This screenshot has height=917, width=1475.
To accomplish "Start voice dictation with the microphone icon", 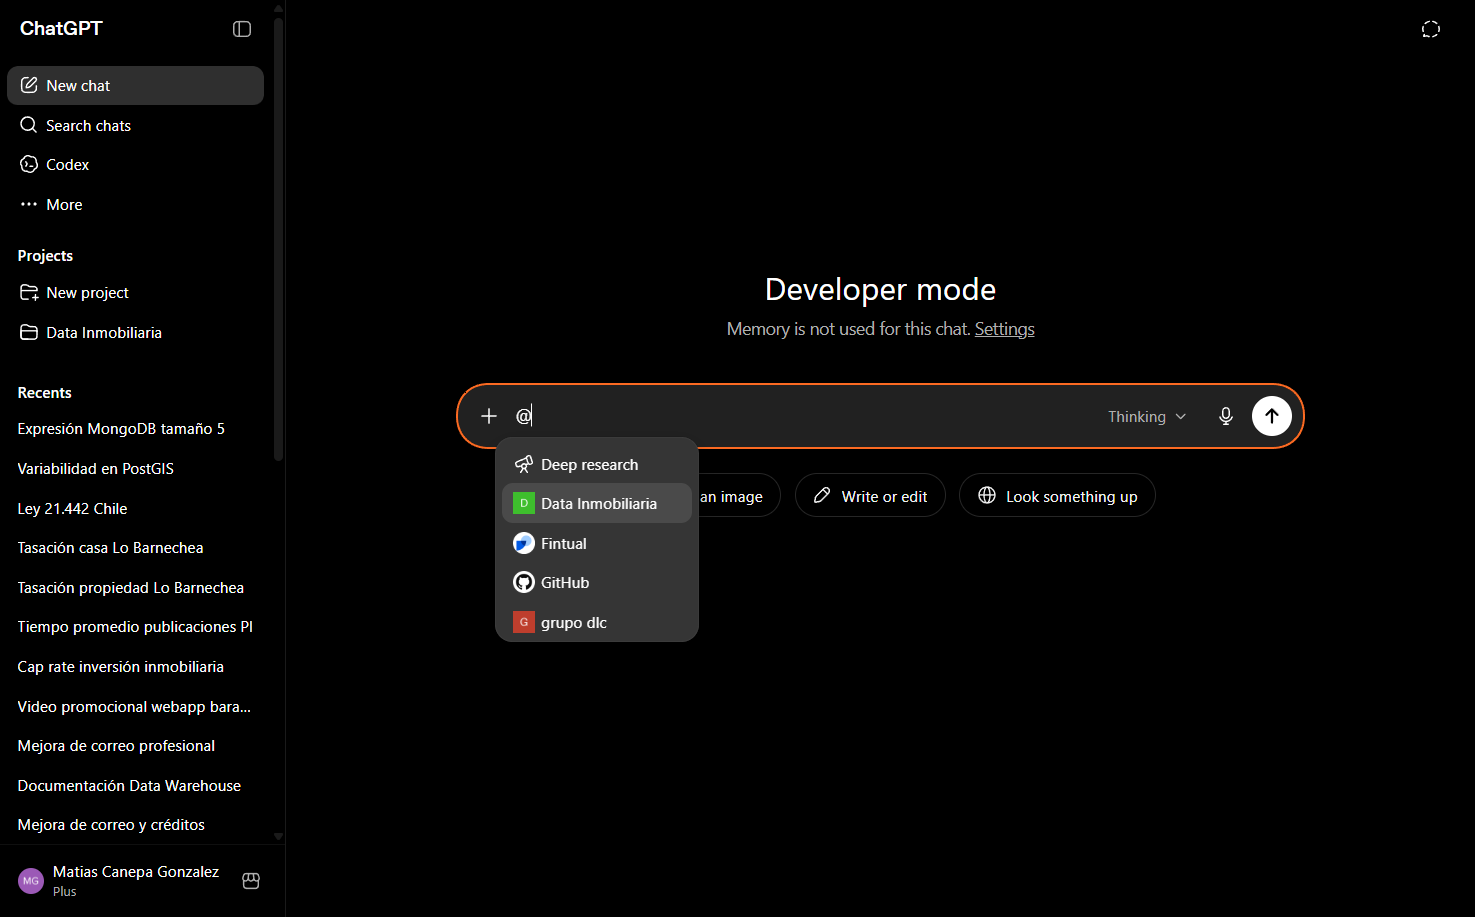I will 1226,416.
